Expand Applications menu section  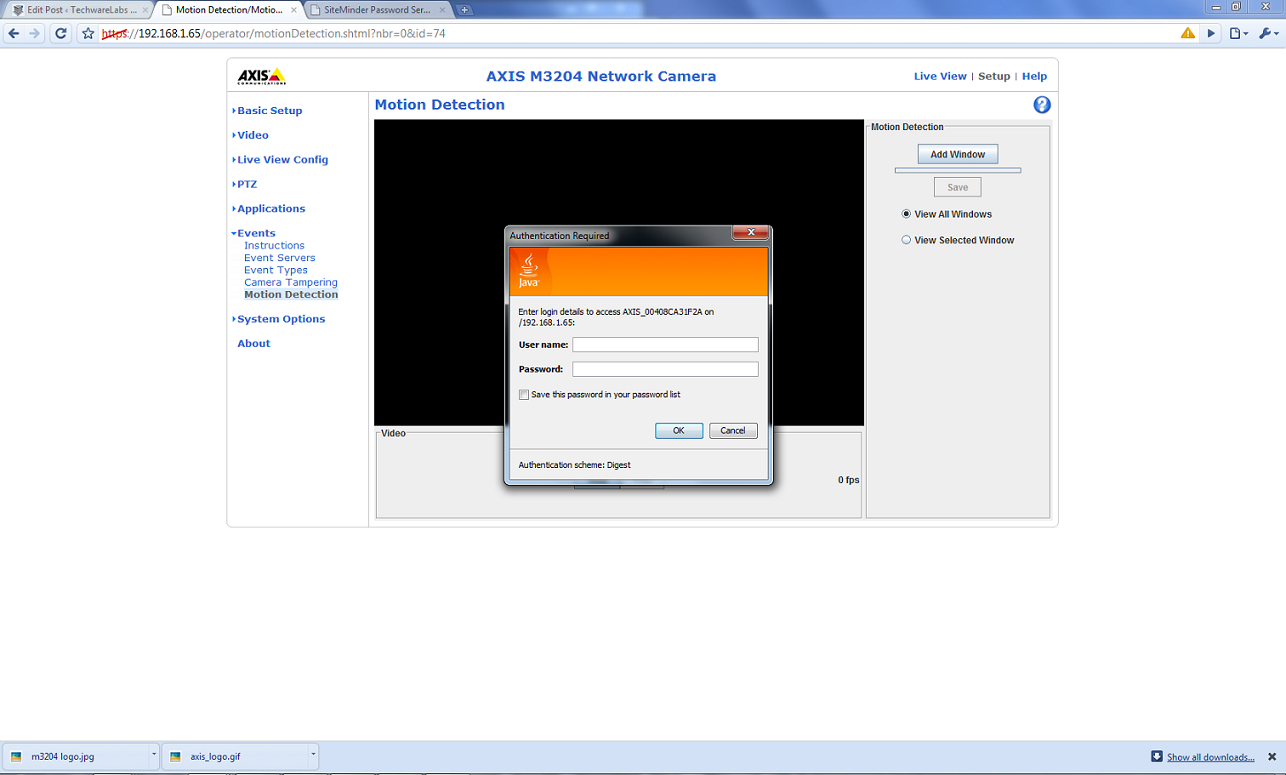pos(269,209)
